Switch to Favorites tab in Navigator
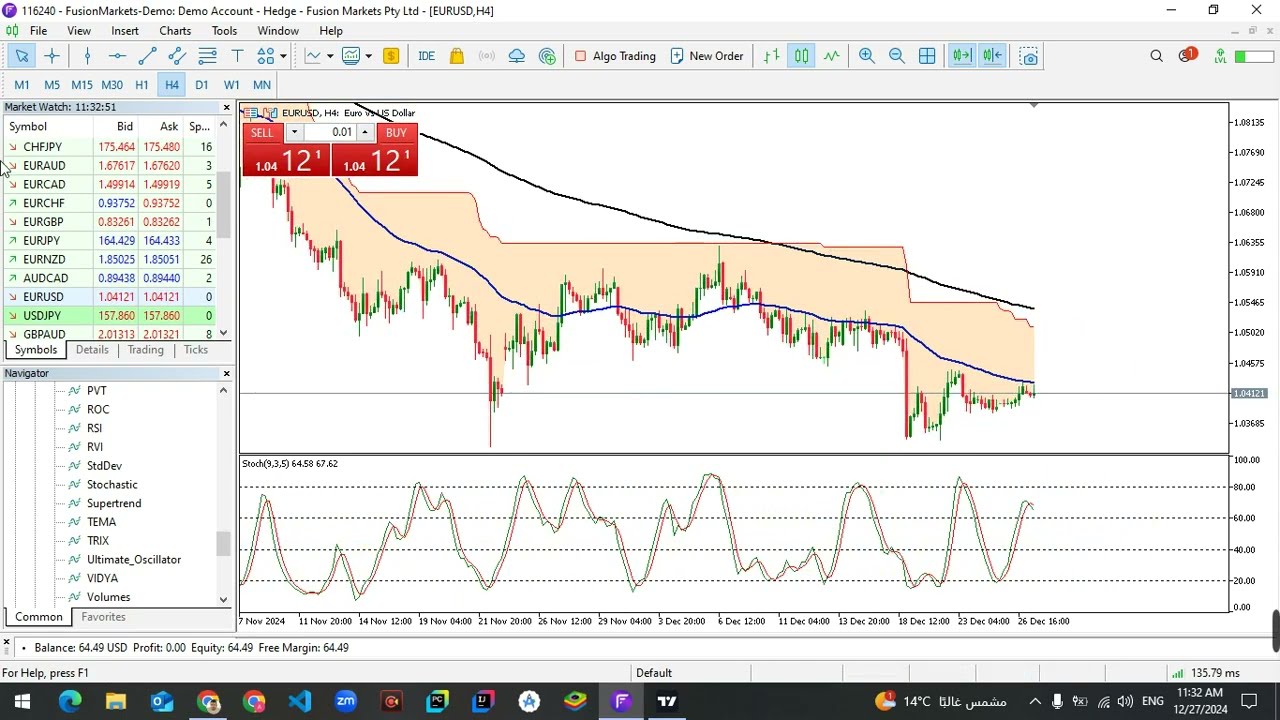 [103, 617]
